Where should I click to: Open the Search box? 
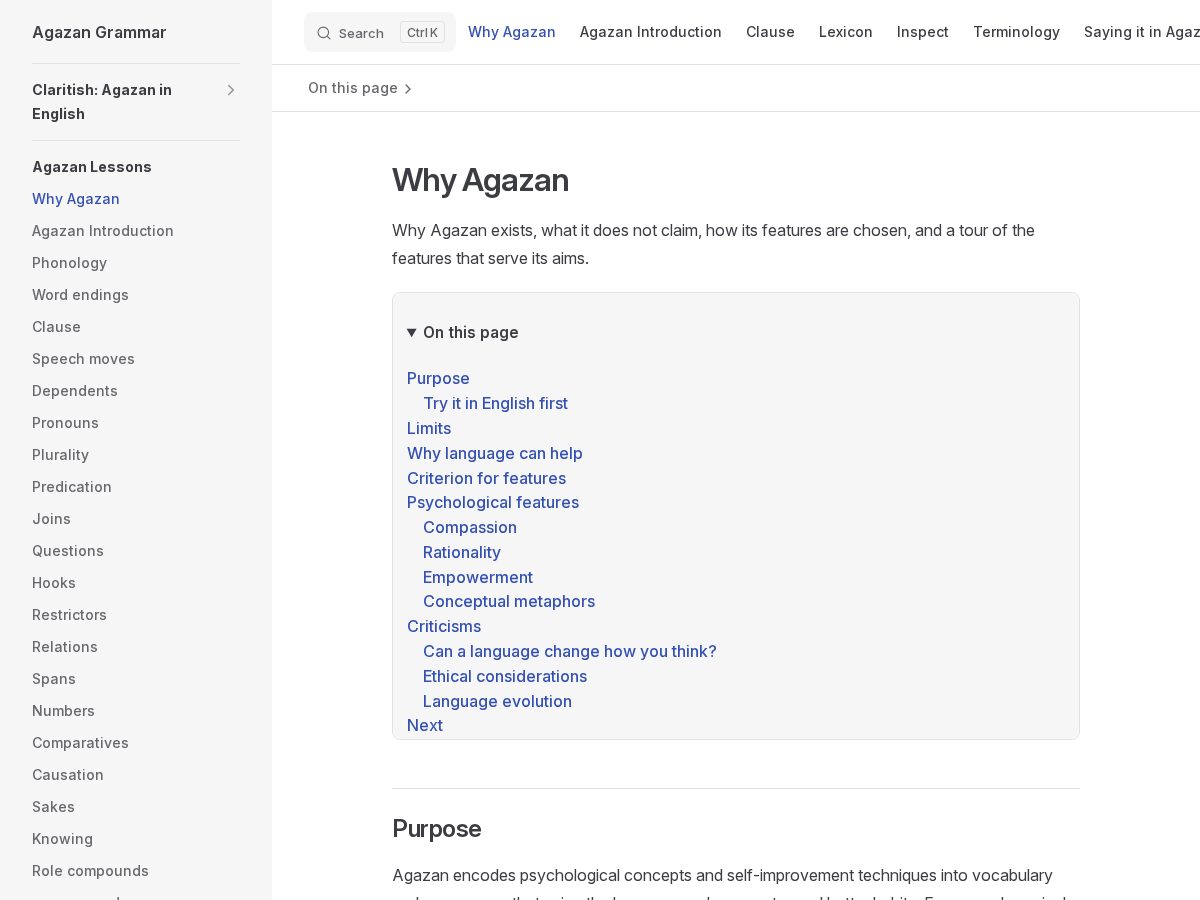tap(380, 32)
